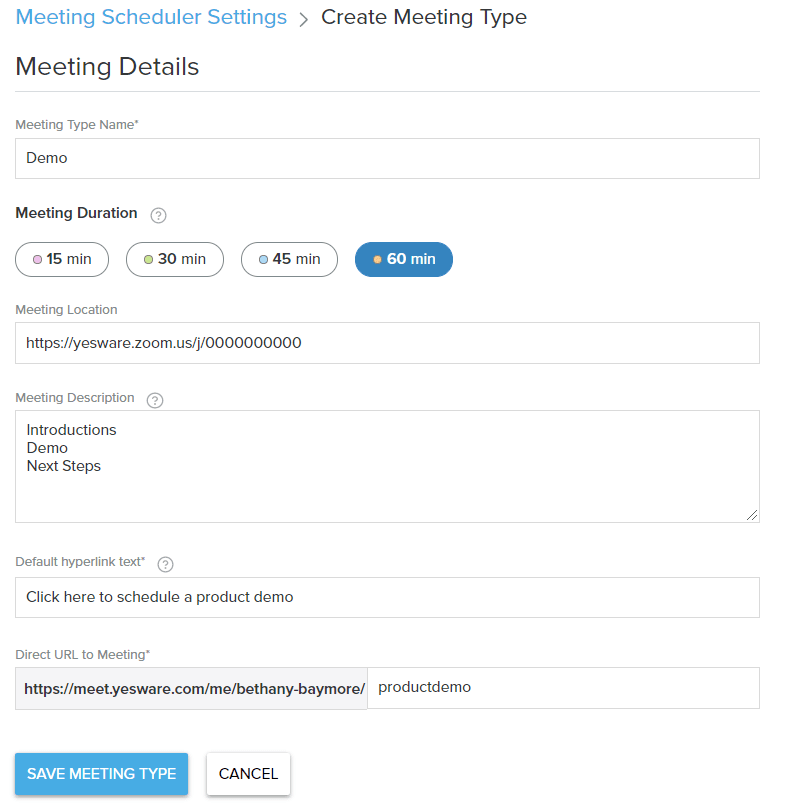786x805 pixels.
Task: Click inside the Meeting Description textarea
Action: (x=387, y=465)
